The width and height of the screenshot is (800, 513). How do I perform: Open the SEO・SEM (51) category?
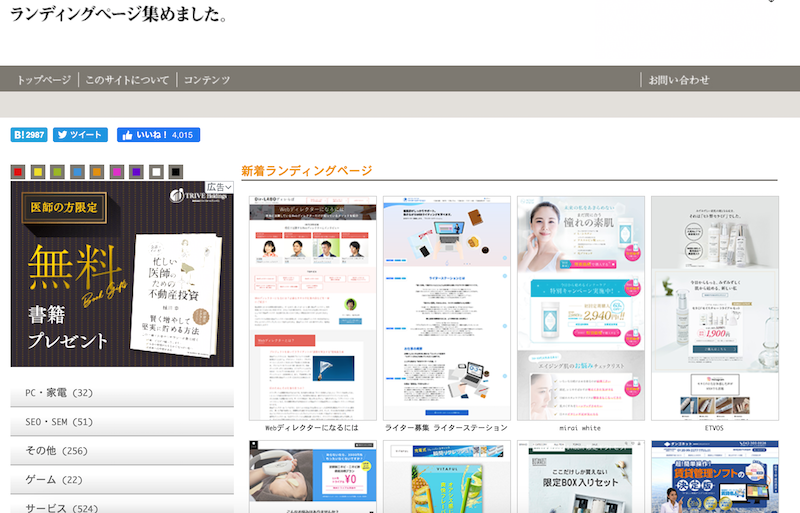tap(122, 422)
